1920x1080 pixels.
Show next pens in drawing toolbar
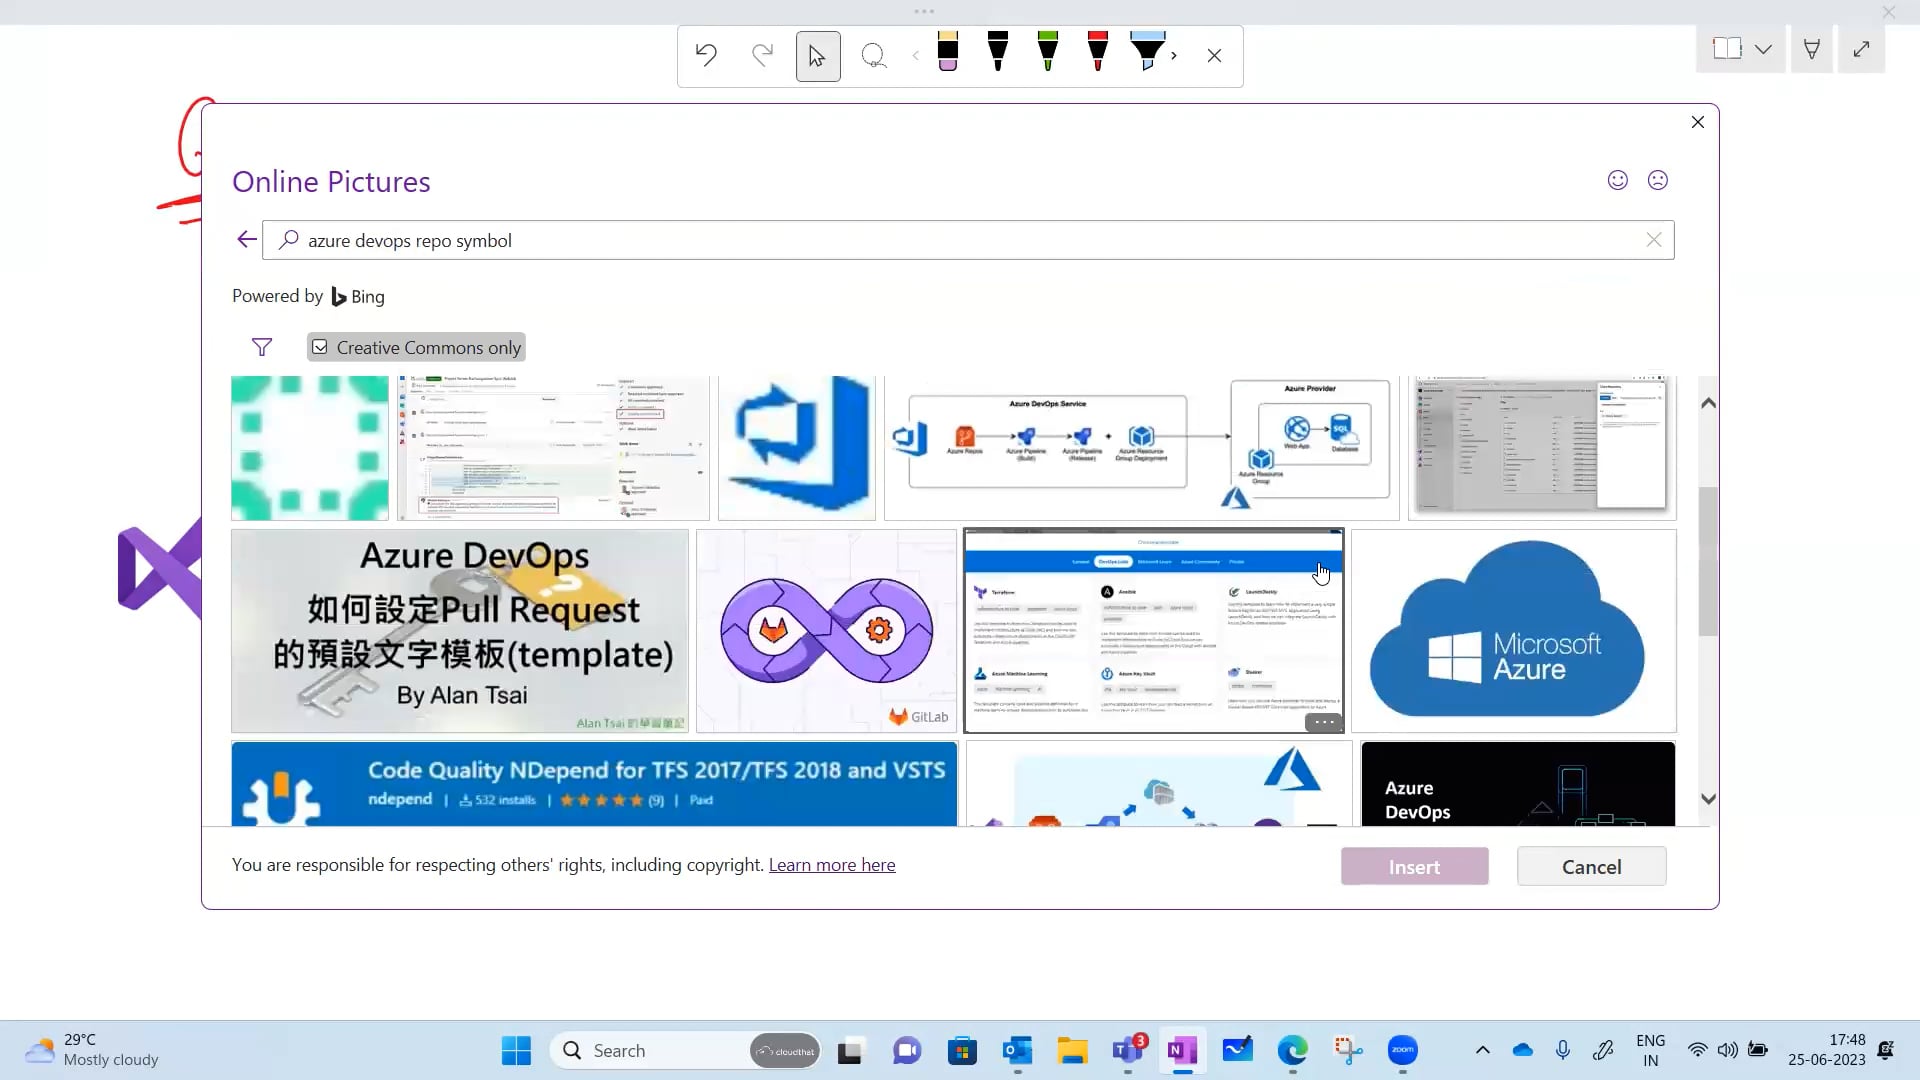[1175, 56]
